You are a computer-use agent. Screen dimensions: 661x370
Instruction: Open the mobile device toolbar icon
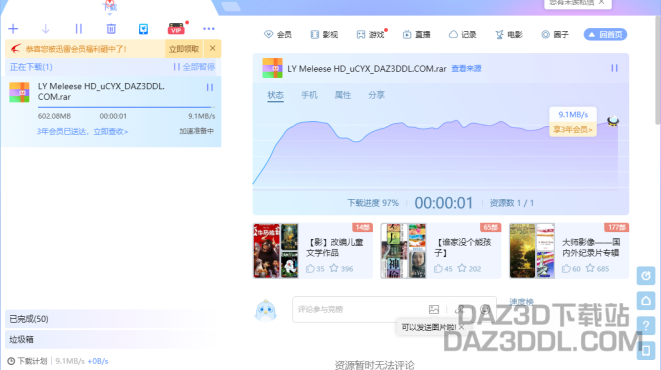click(x=143, y=29)
